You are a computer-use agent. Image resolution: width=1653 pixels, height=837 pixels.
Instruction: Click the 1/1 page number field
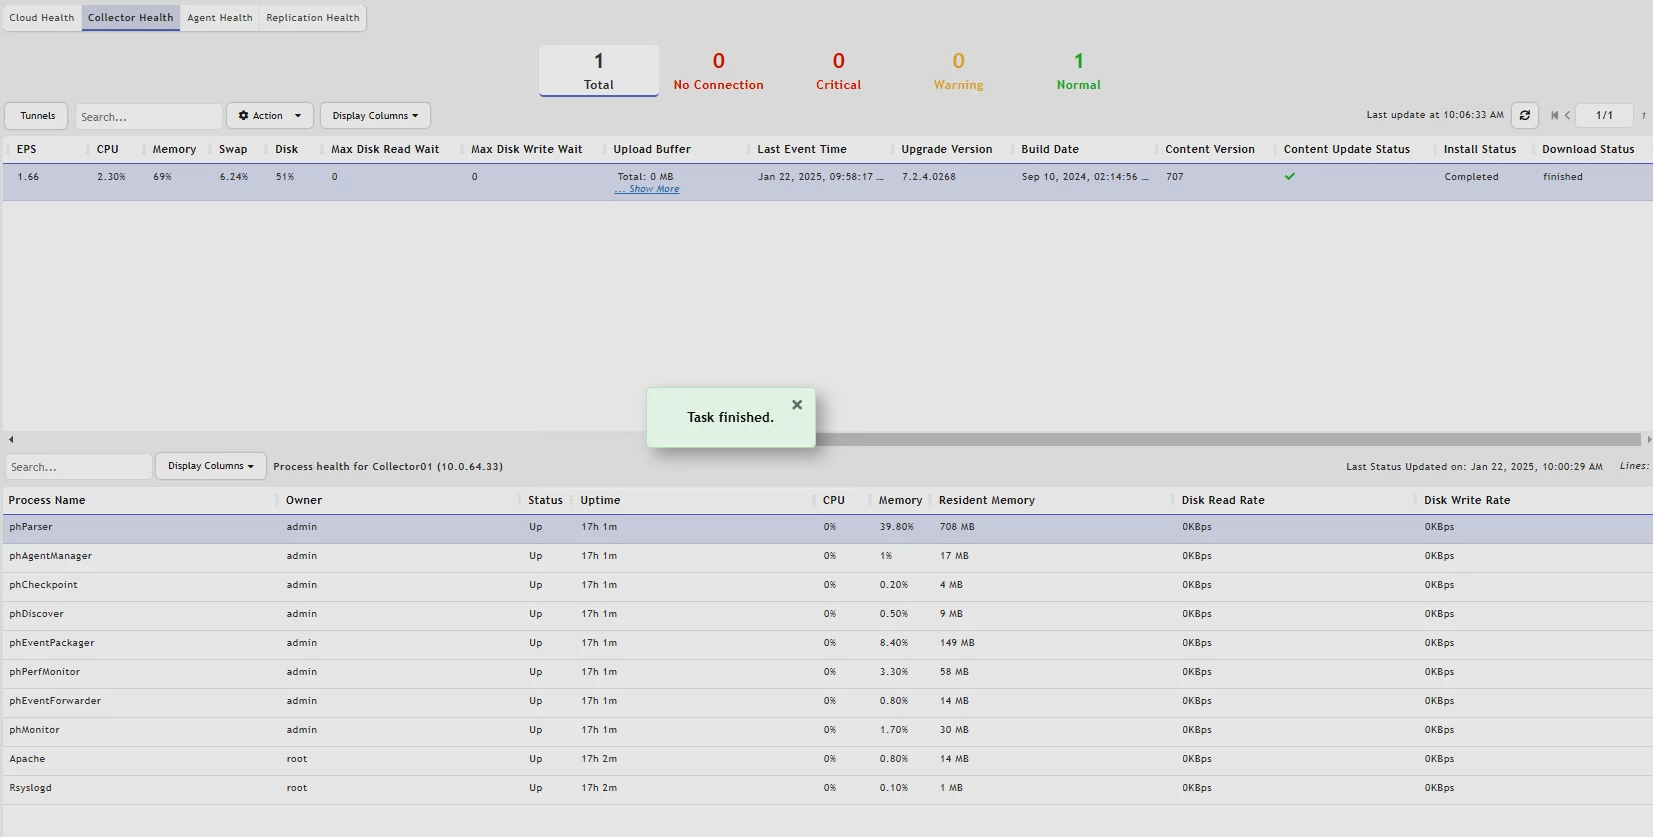point(1605,115)
